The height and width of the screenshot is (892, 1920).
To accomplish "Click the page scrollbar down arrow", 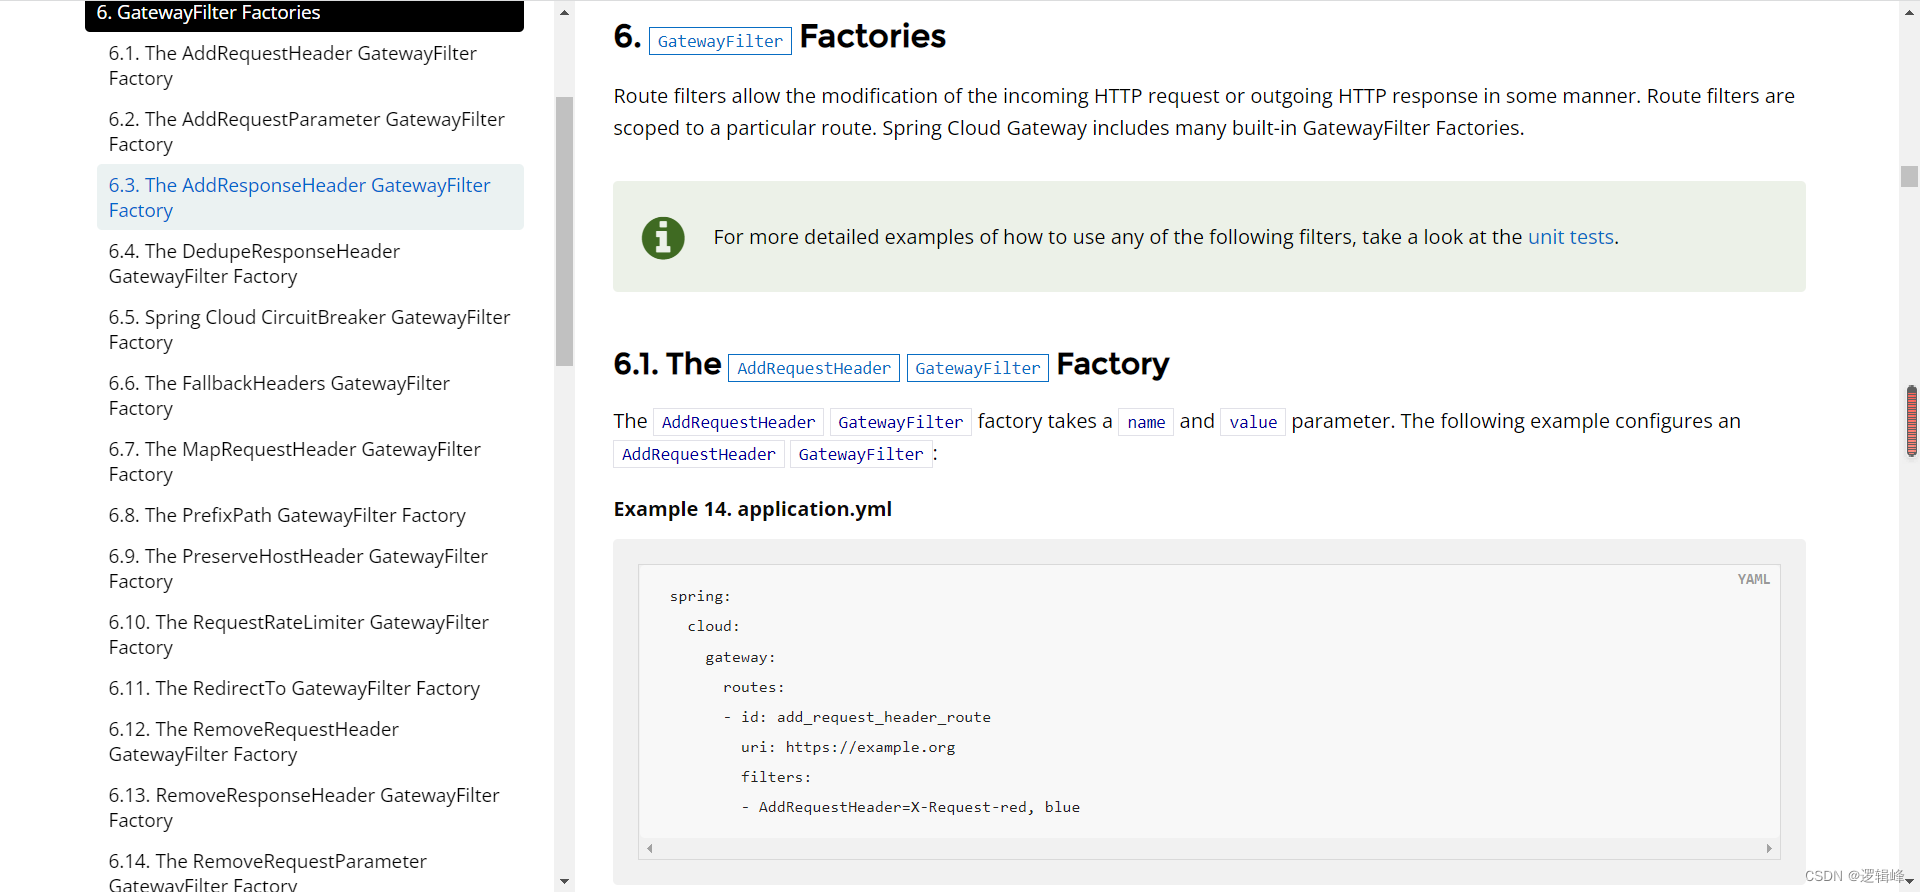I will click(x=1909, y=881).
